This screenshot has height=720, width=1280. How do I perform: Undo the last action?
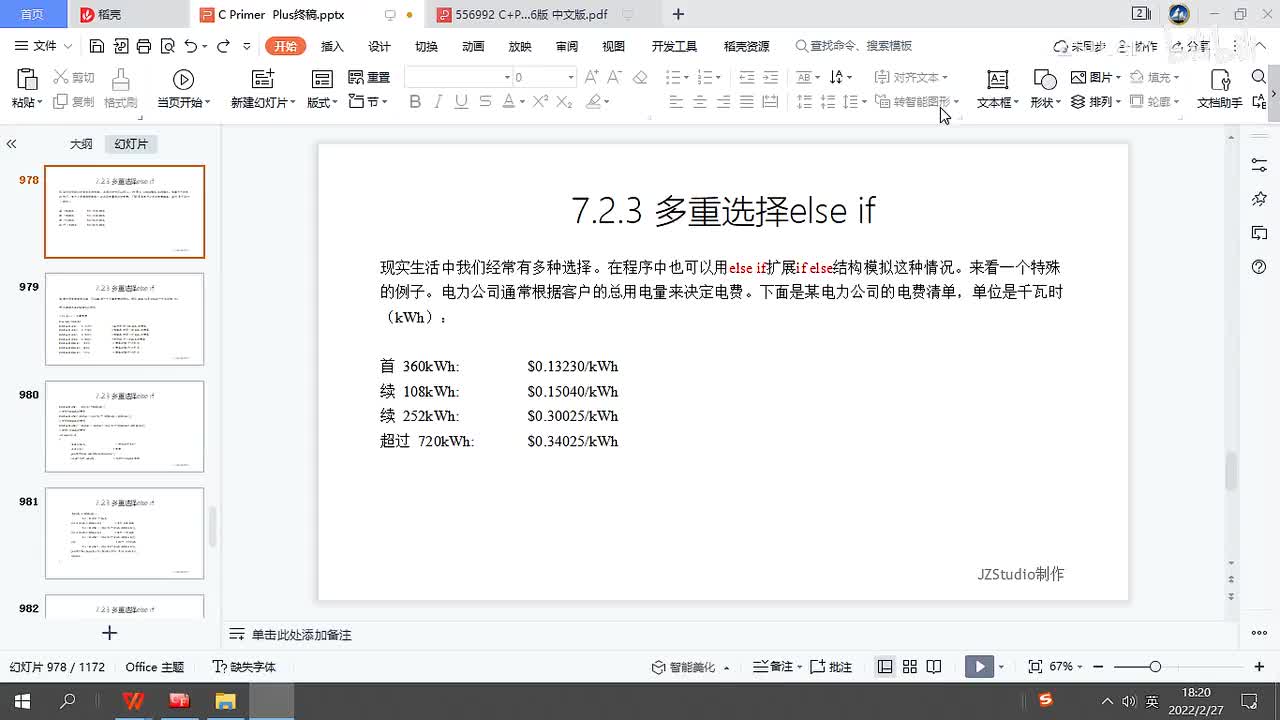click(x=190, y=46)
